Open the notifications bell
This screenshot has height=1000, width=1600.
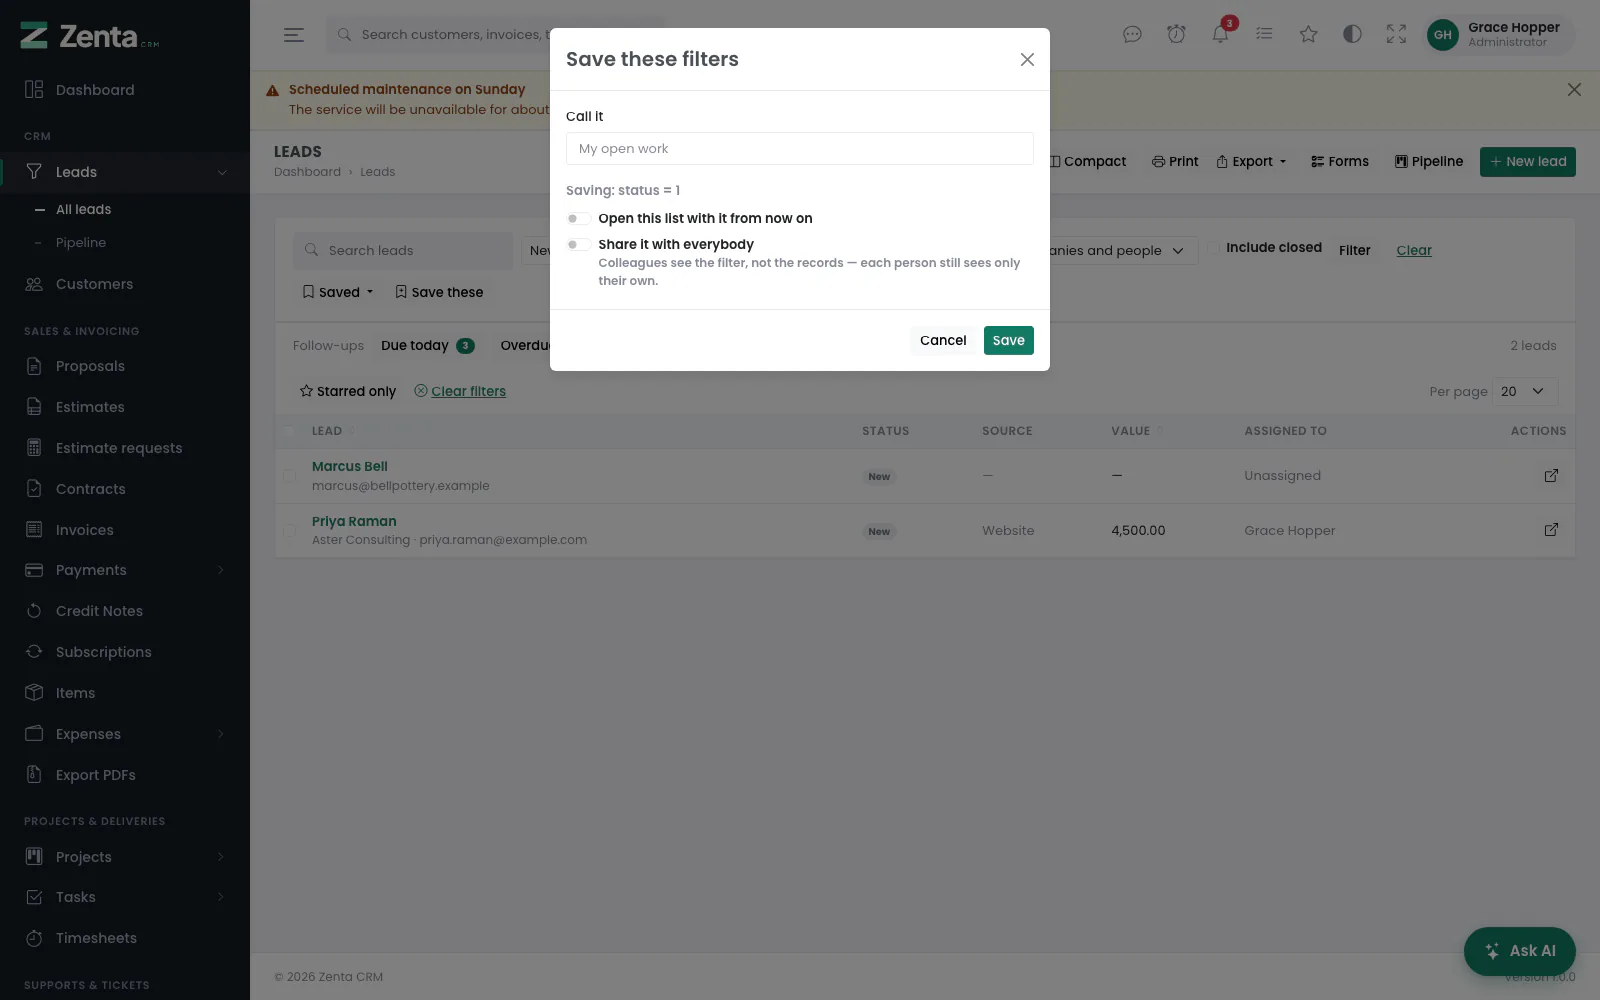pyautogui.click(x=1220, y=35)
